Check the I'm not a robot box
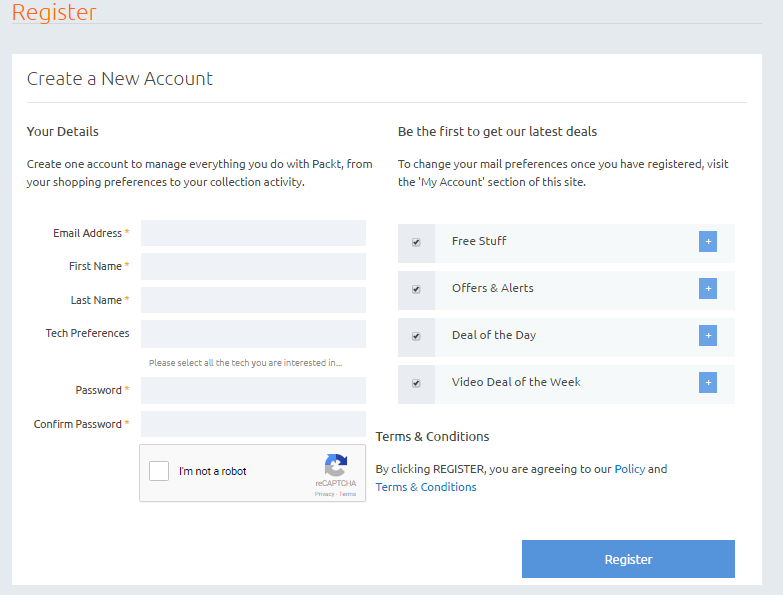Viewport: 783px width, 595px height. pyautogui.click(x=159, y=471)
